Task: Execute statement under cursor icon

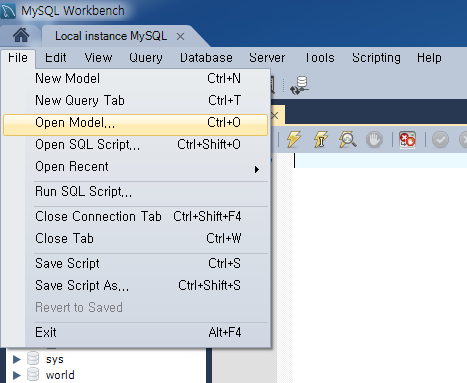Action: (320, 139)
